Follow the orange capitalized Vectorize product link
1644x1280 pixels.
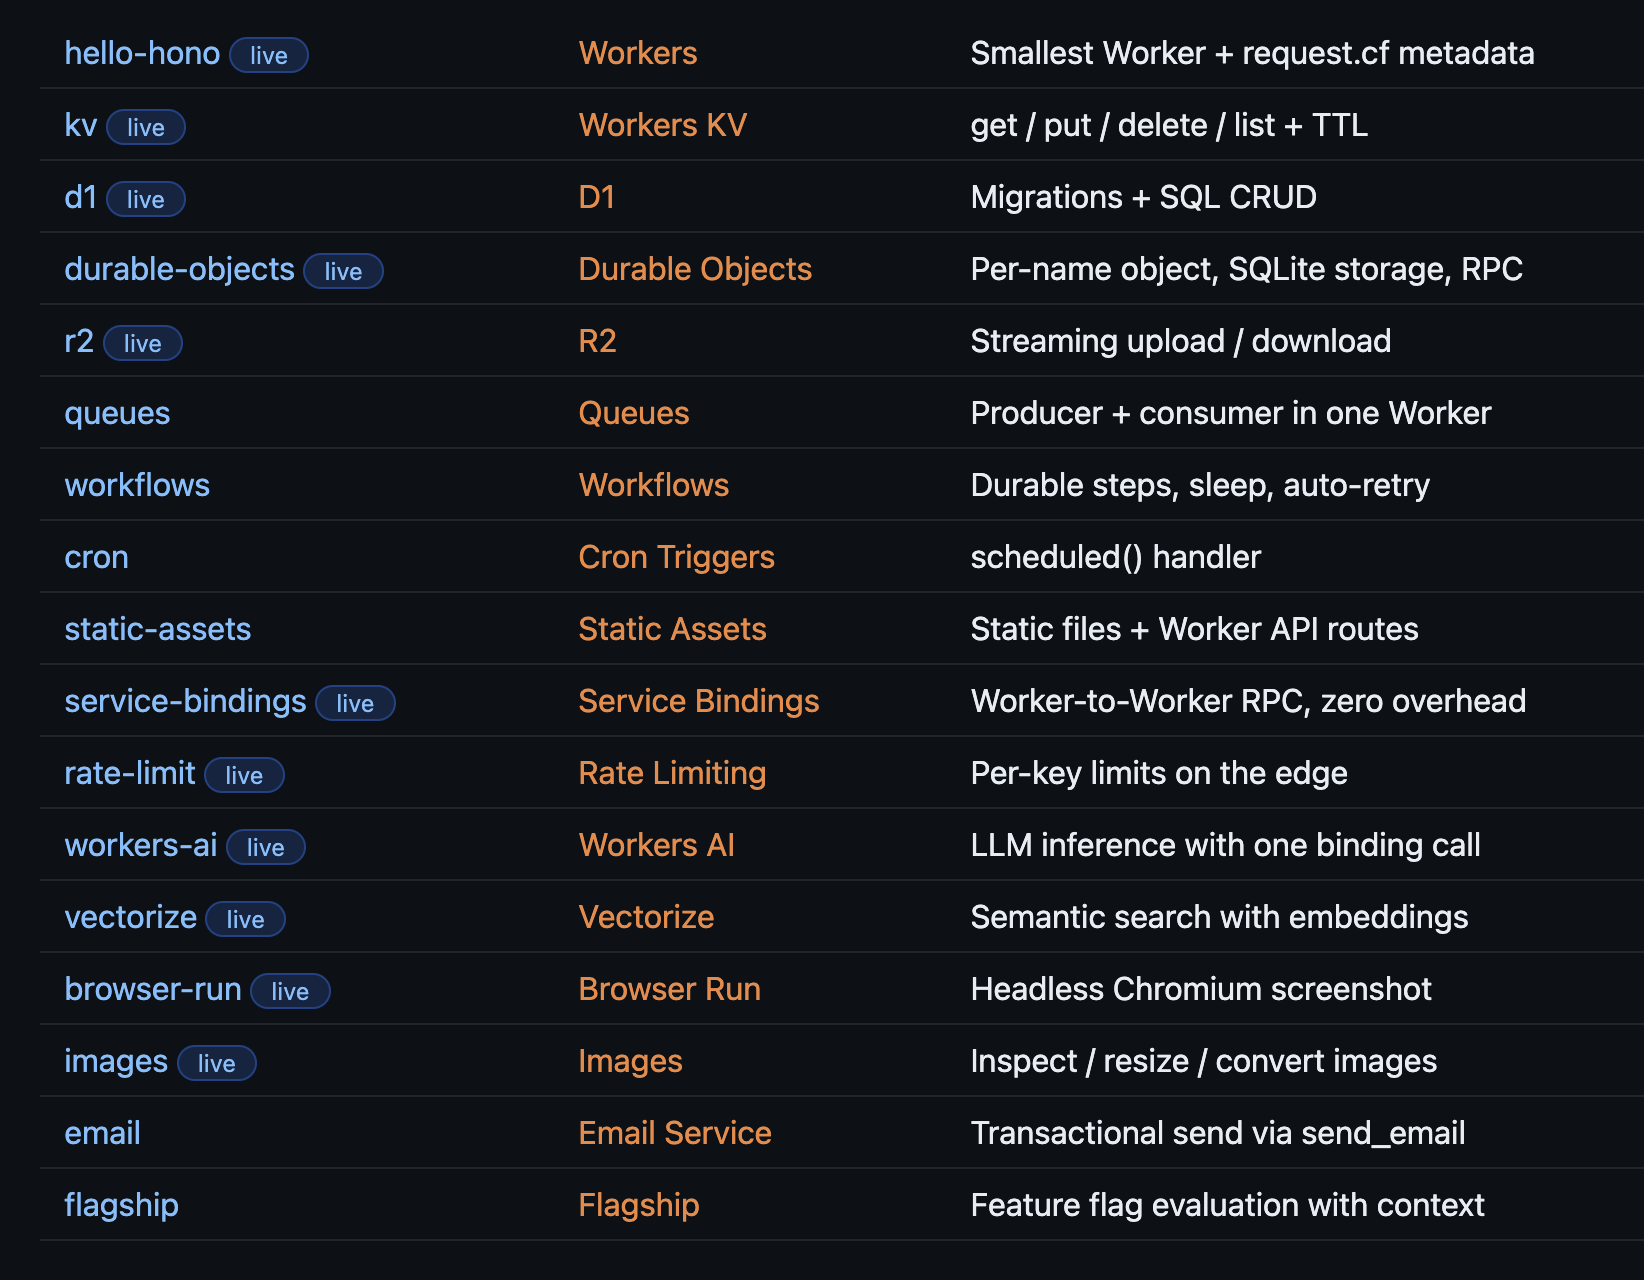pyautogui.click(x=646, y=917)
